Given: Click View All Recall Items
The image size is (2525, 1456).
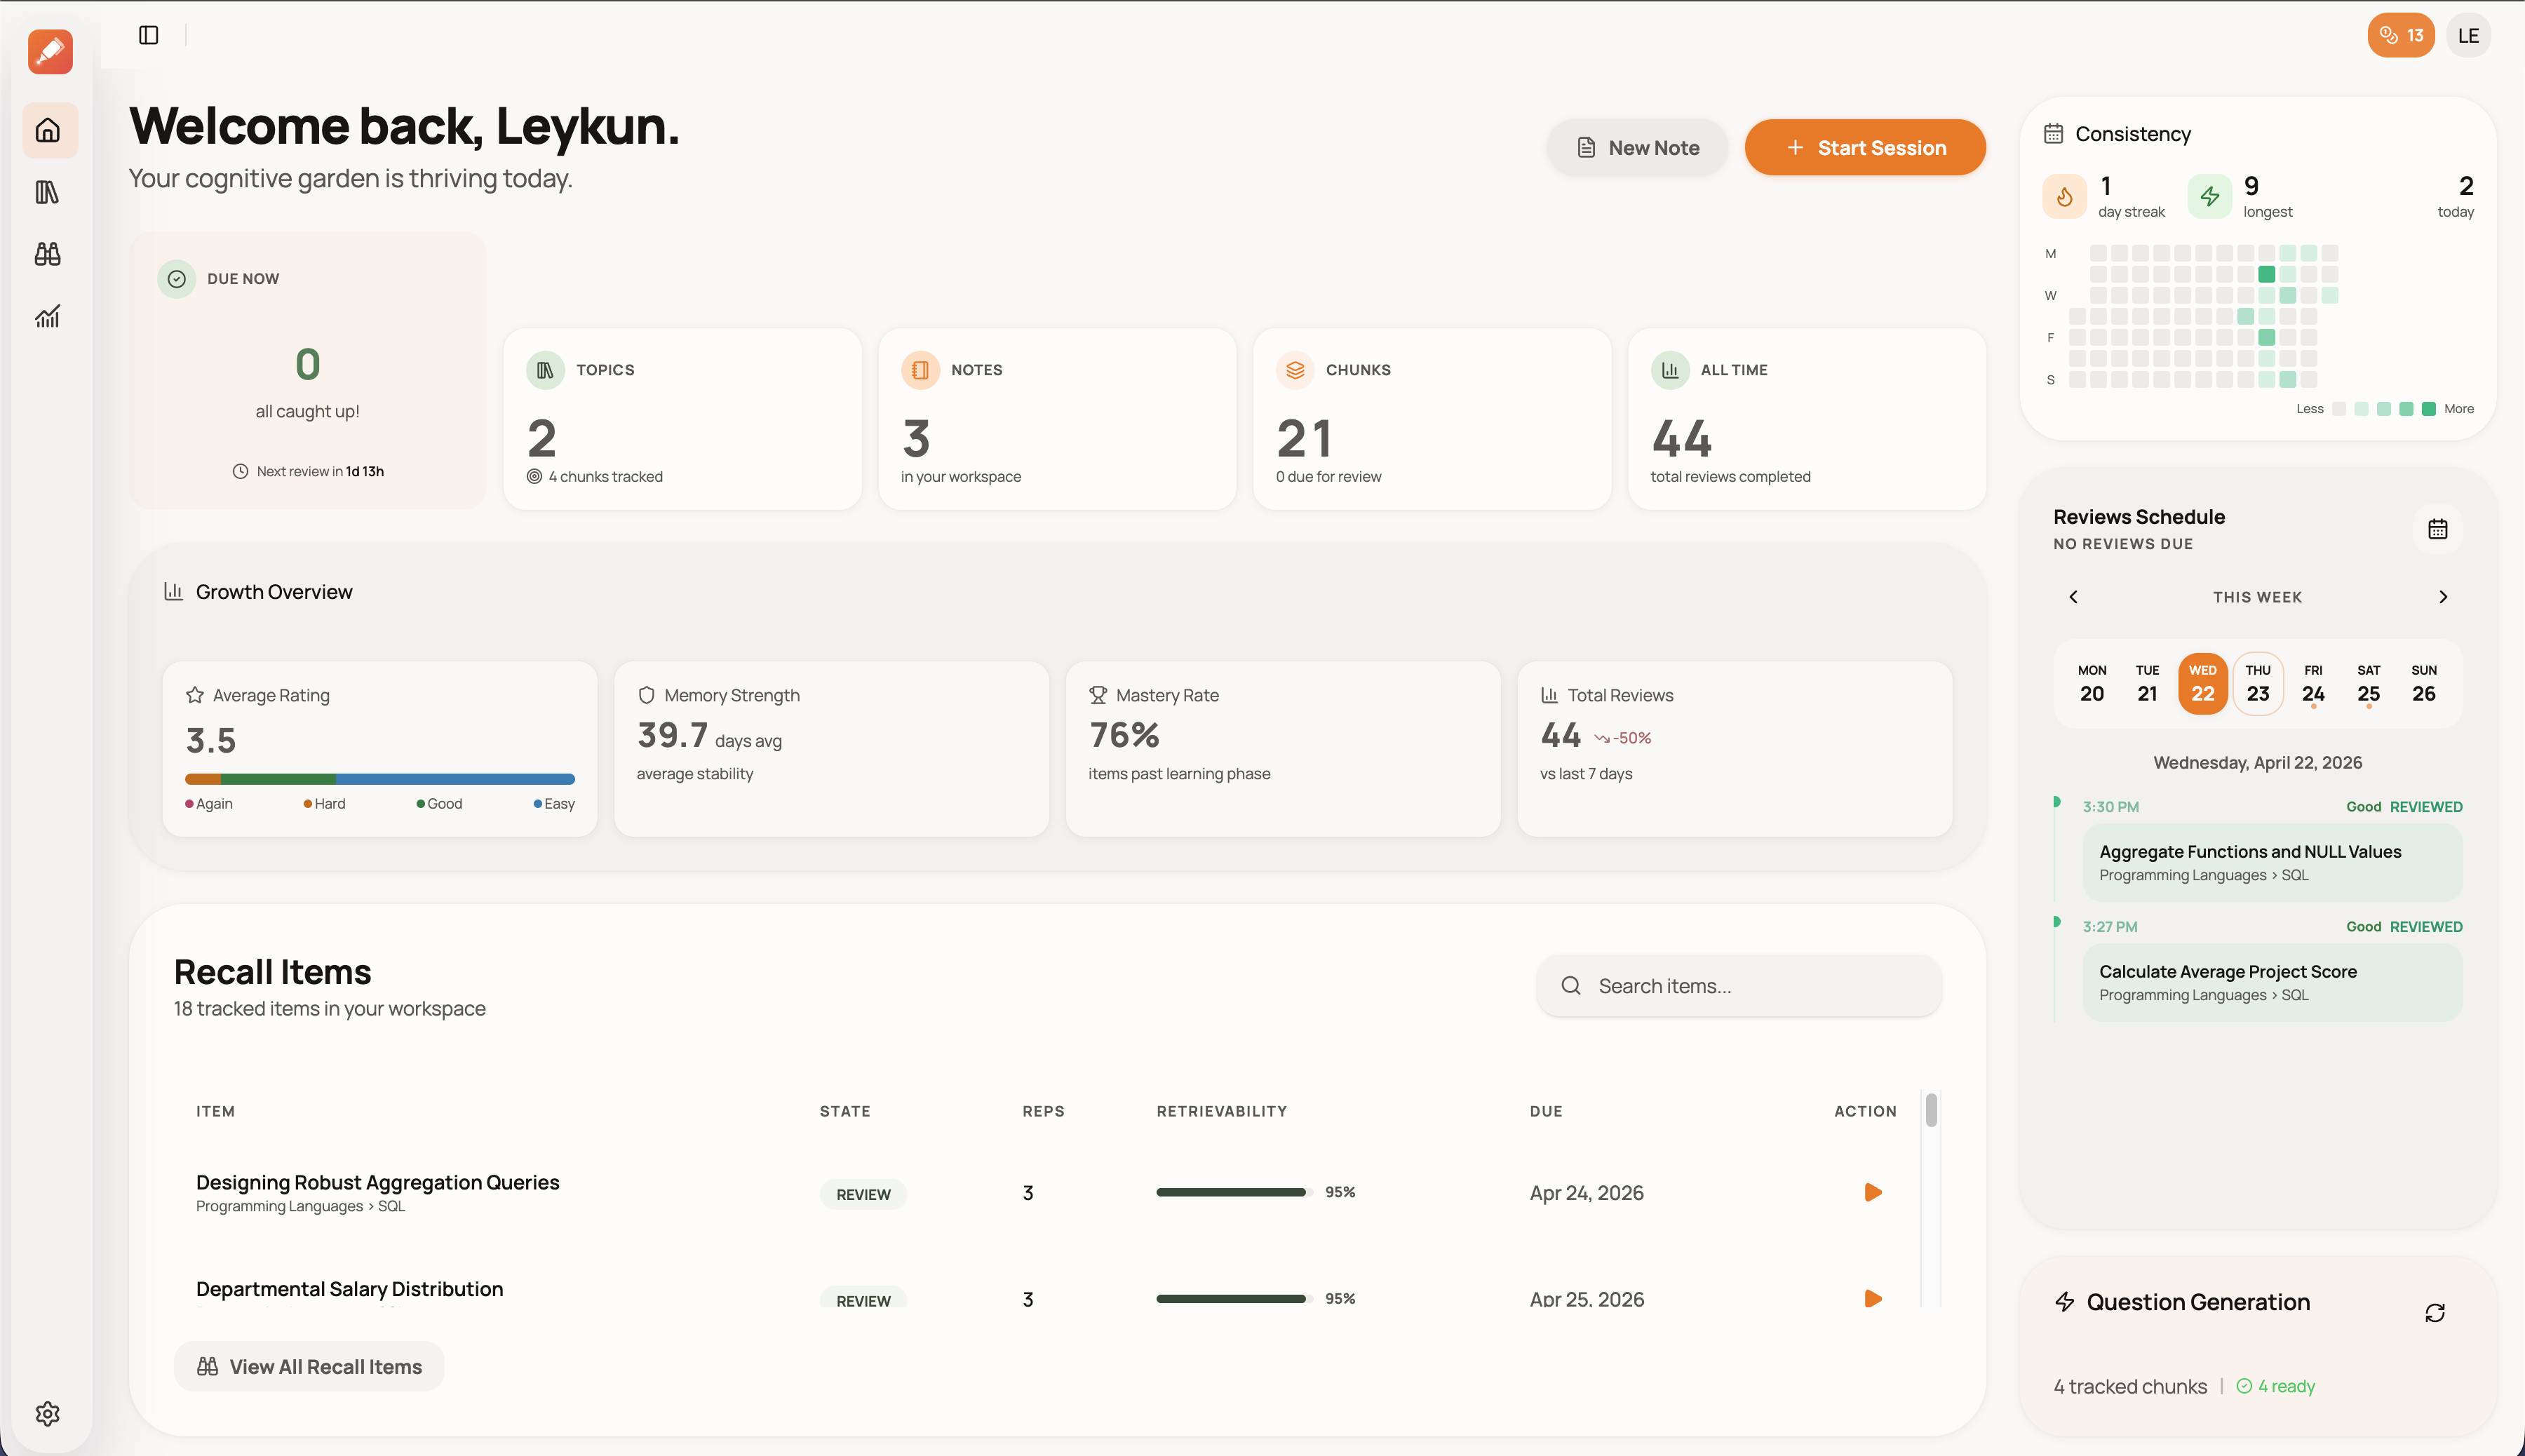Looking at the screenshot, I should 309,1366.
